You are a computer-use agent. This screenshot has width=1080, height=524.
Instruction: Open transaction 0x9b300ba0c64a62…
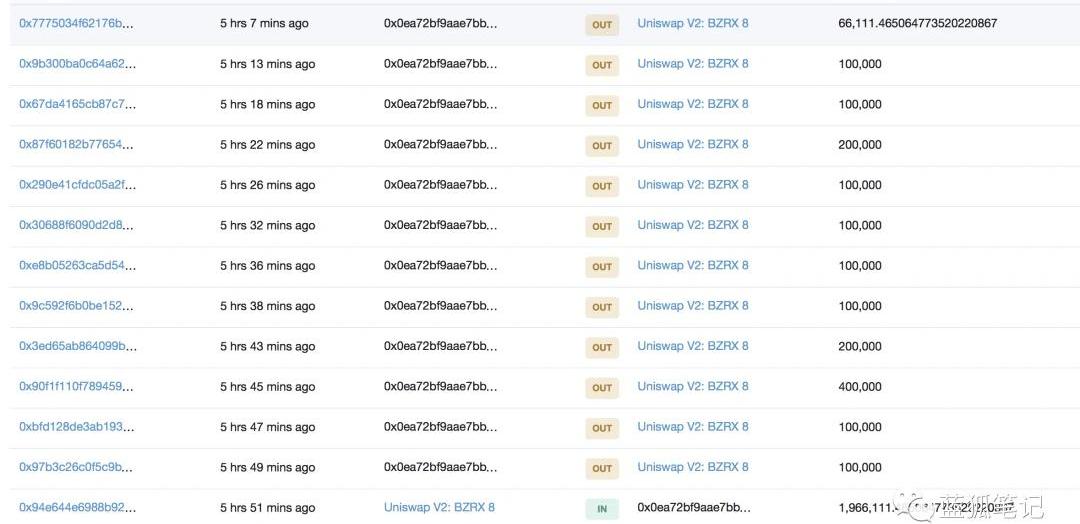pos(77,64)
